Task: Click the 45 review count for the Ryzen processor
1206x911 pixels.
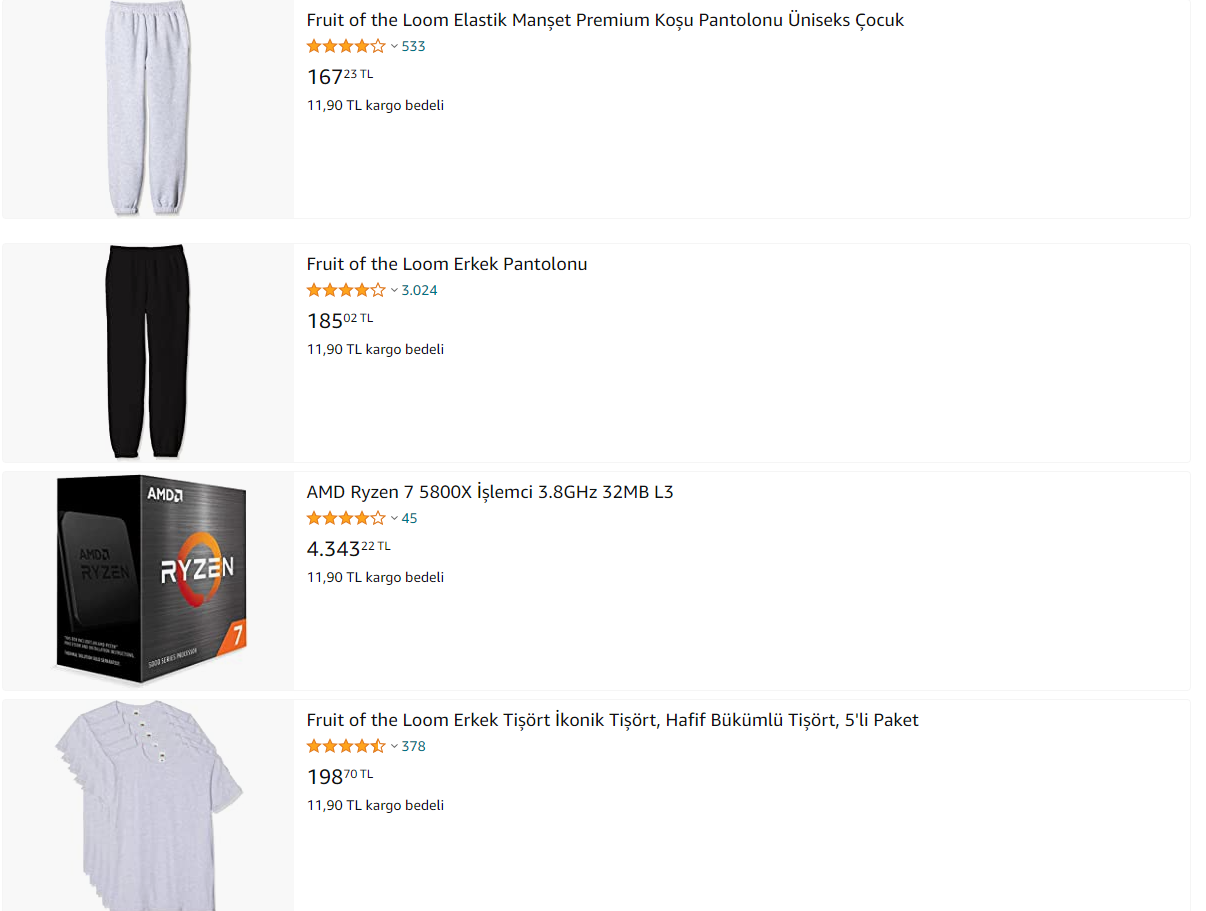Action: (x=409, y=518)
